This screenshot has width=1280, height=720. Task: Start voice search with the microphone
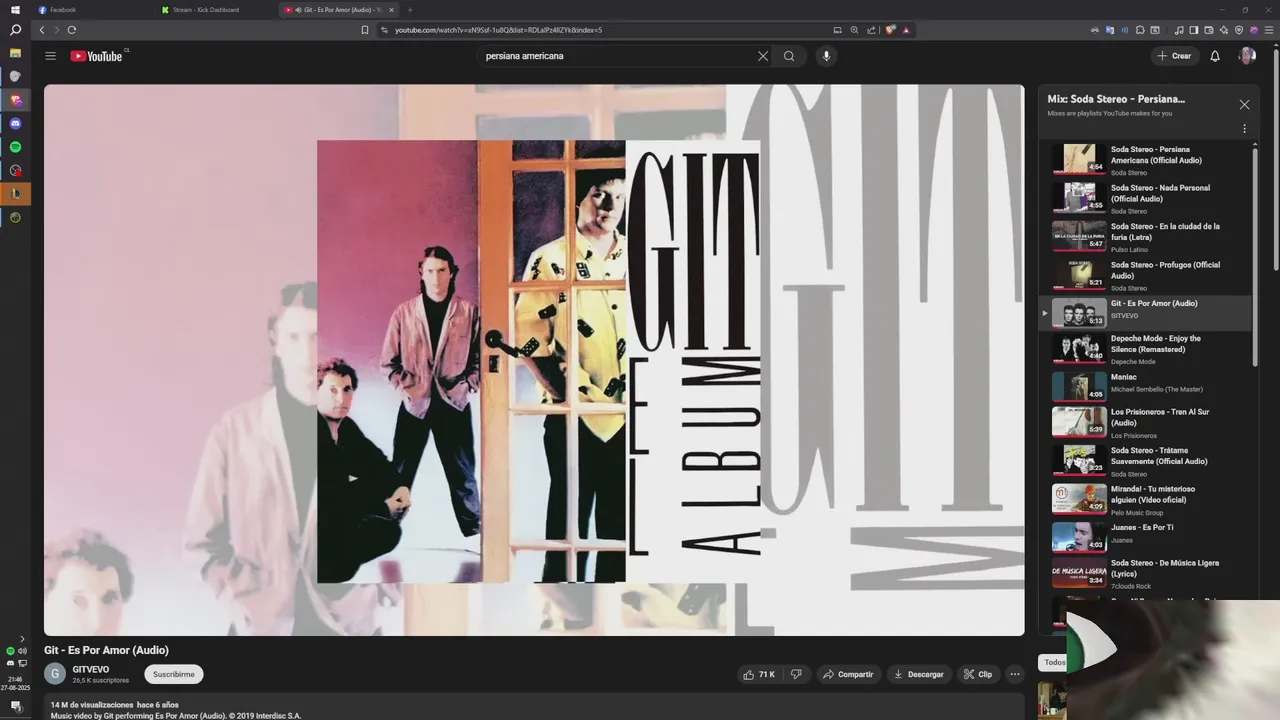tap(826, 56)
